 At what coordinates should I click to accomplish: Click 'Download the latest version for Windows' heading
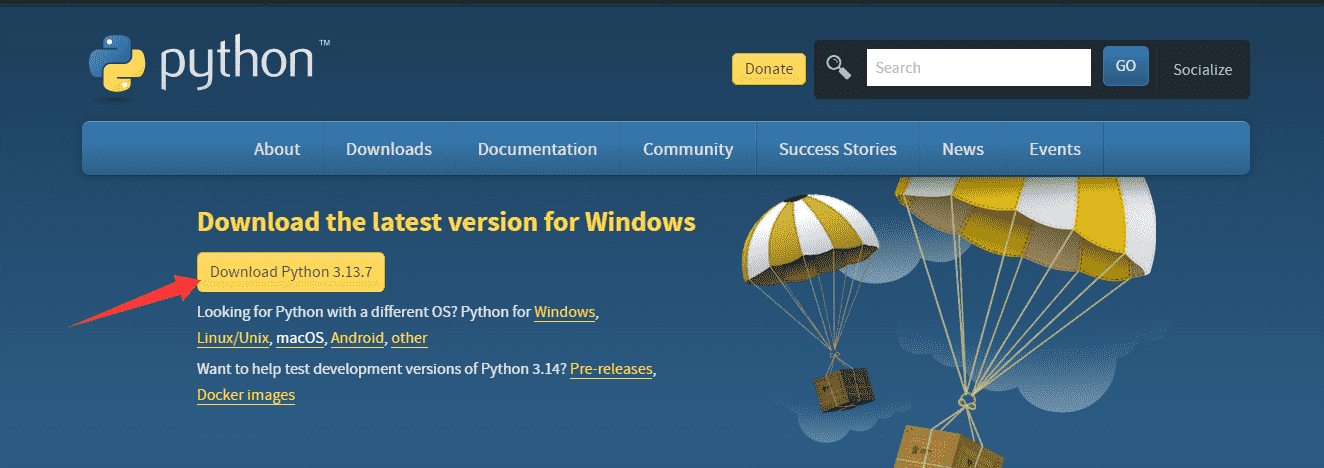click(446, 221)
